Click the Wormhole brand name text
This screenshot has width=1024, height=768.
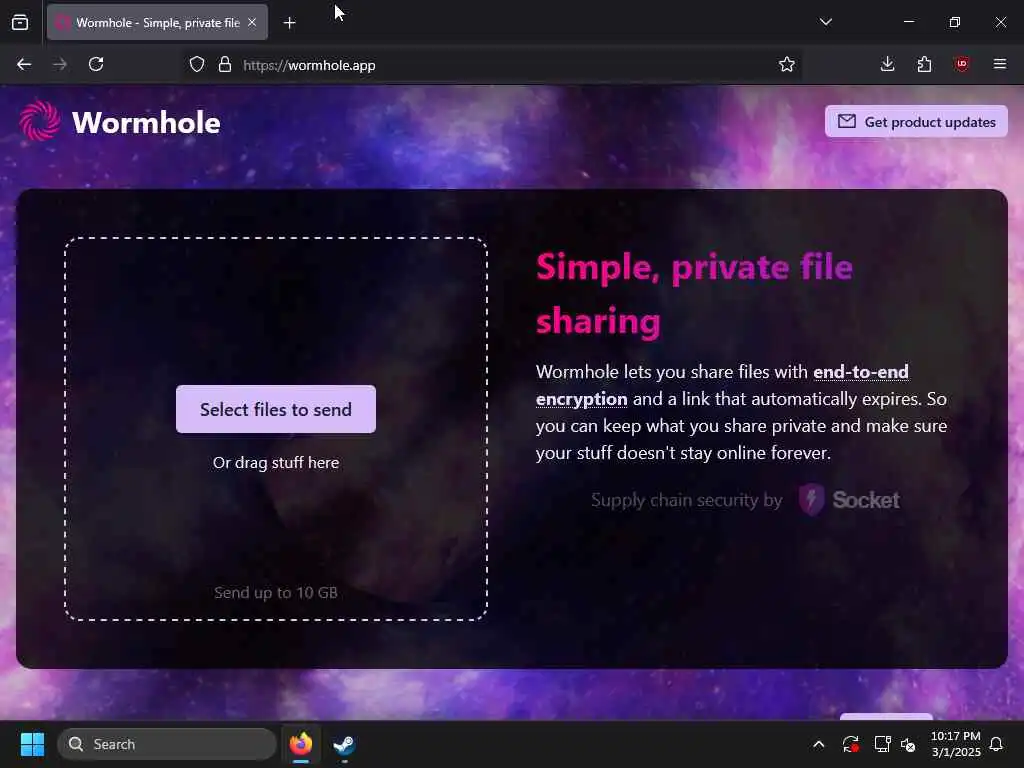click(146, 123)
